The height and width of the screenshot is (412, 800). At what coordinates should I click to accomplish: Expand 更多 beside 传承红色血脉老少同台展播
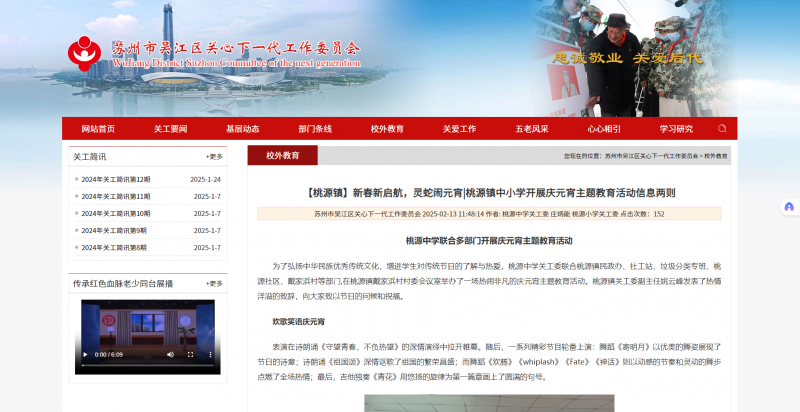(x=214, y=283)
